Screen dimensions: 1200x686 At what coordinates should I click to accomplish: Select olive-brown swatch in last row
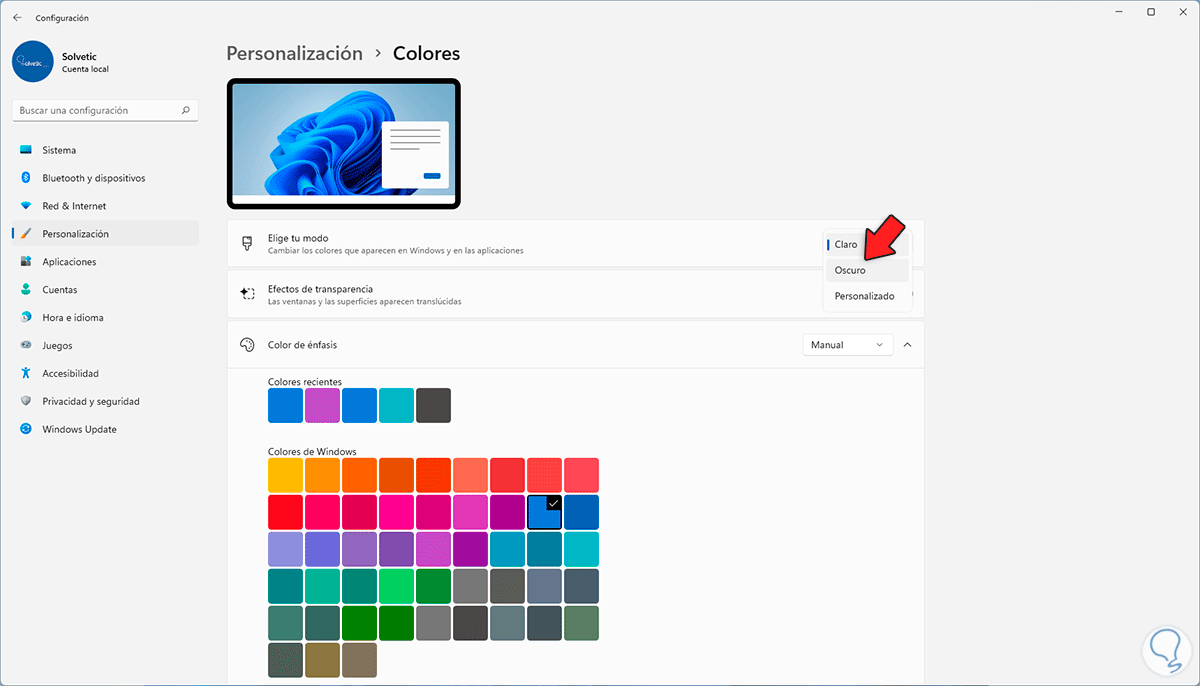(323, 660)
